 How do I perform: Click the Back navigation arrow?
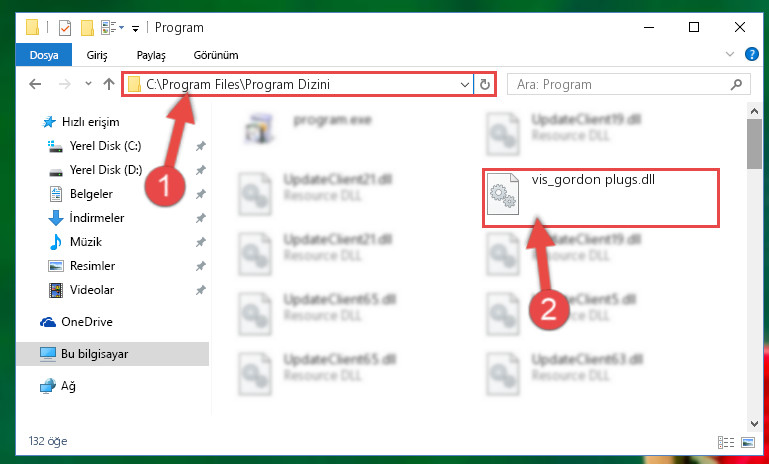point(35,84)
